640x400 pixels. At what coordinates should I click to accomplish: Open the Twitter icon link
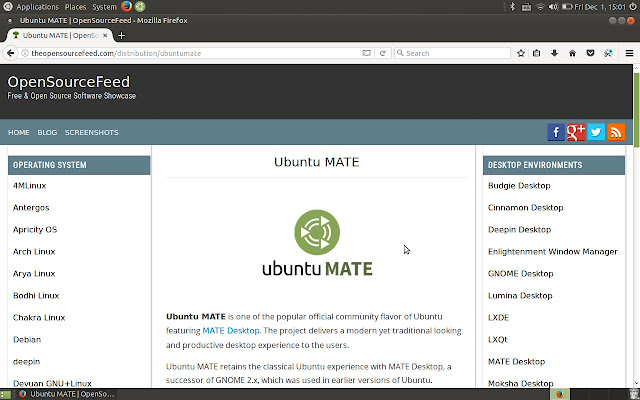tap(596, 132)
